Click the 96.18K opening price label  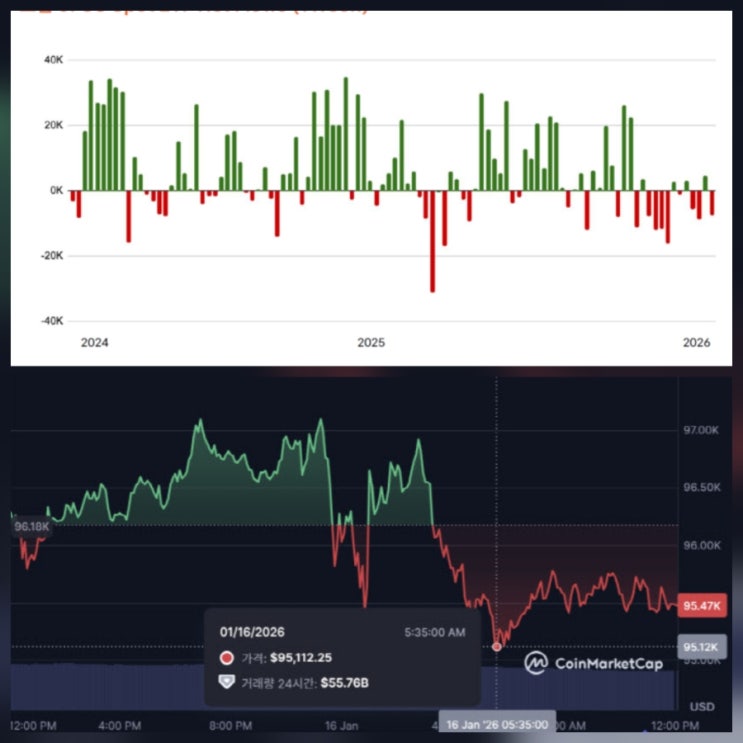click(31, 526)
